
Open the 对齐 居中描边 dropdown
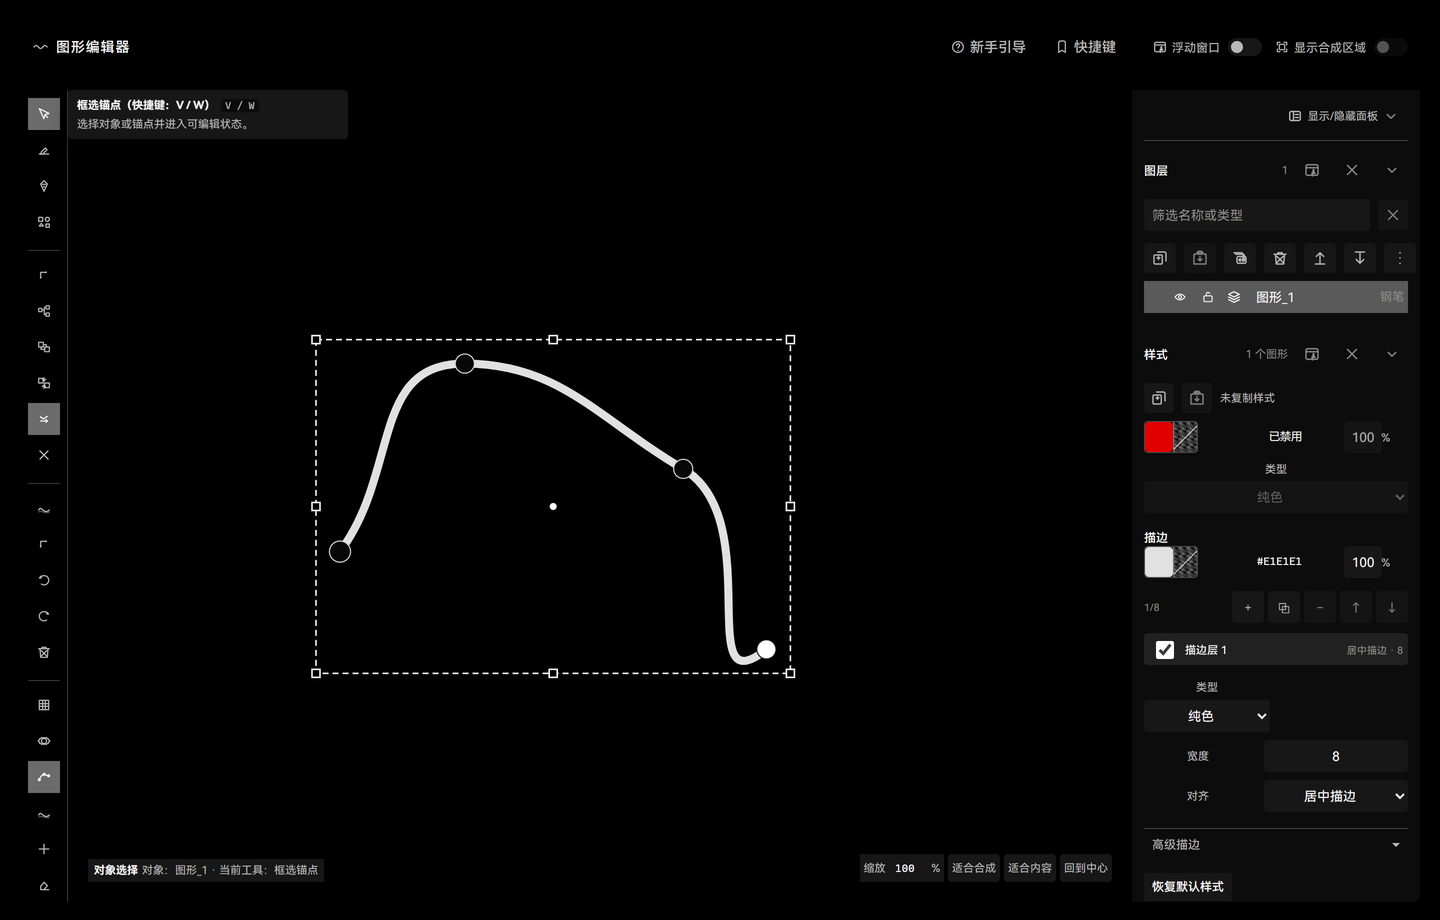coord(1336,796)
